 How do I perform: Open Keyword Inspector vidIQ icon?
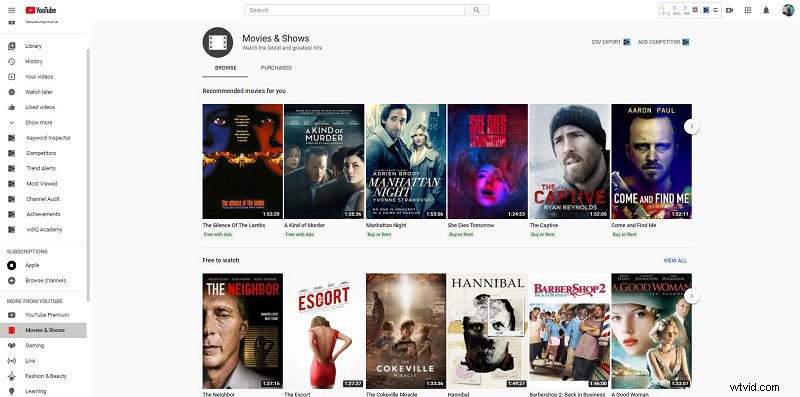(12, 138)
